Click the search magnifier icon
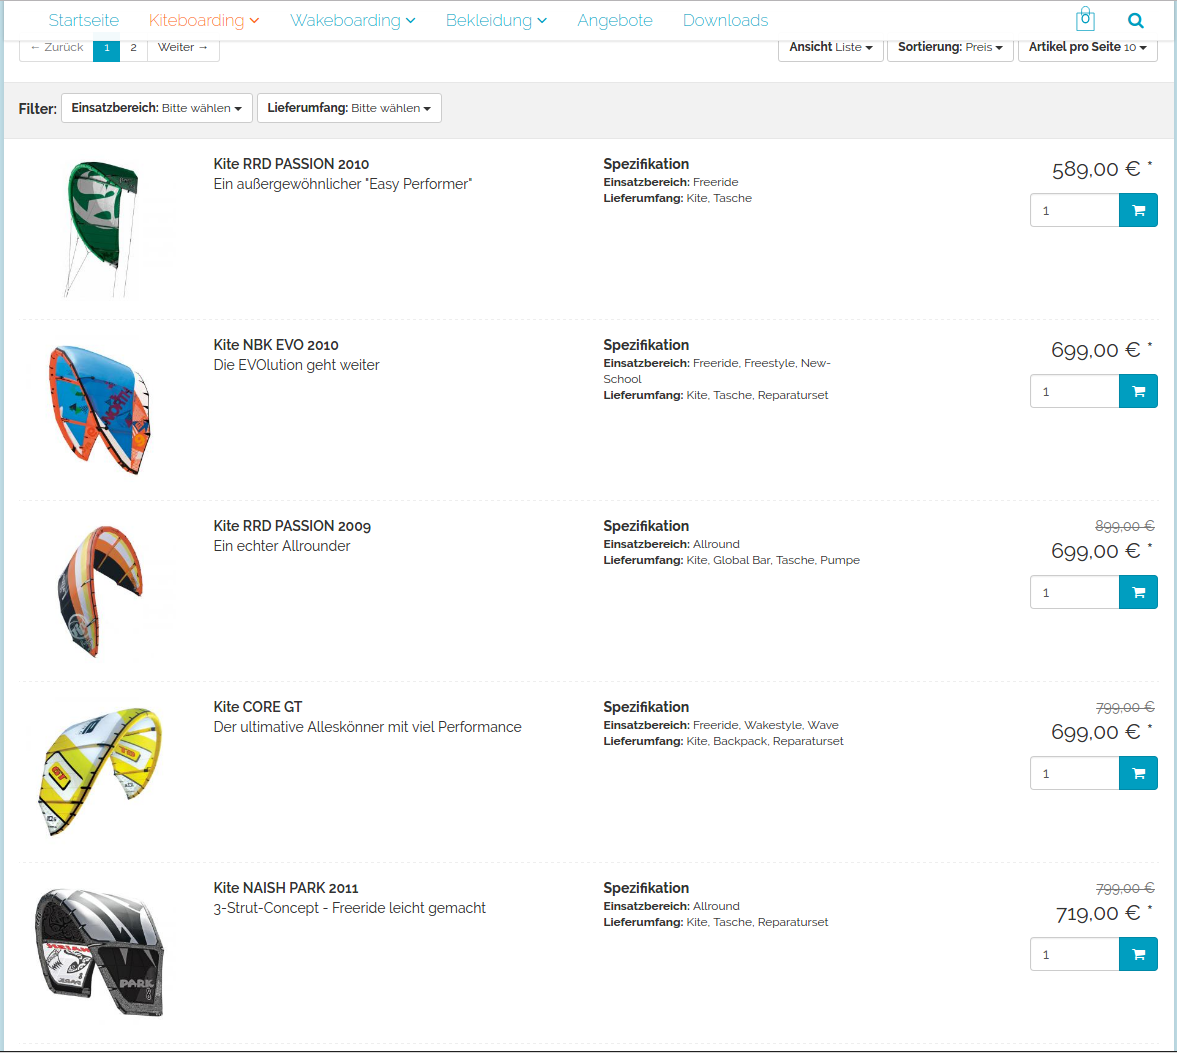The width and height of the screenshot is (1177, 1053). point(1135,20)
